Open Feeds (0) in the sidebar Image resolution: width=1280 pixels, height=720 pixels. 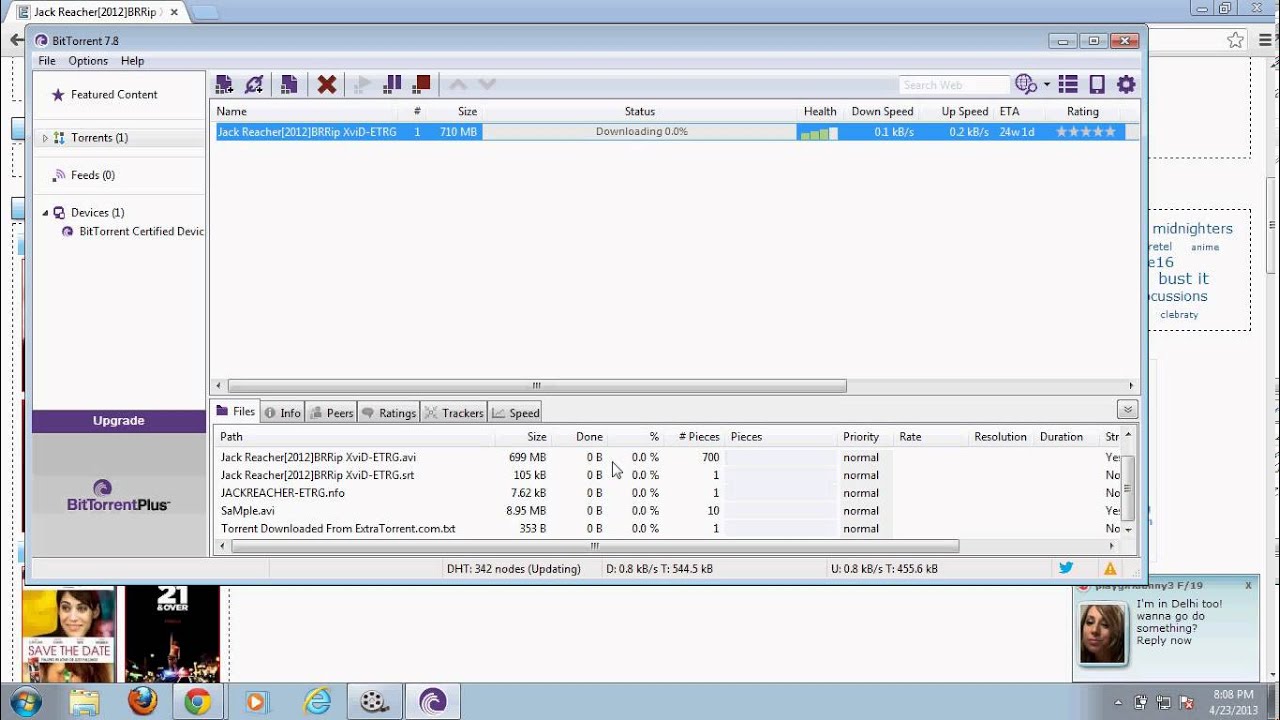(92, 175)
